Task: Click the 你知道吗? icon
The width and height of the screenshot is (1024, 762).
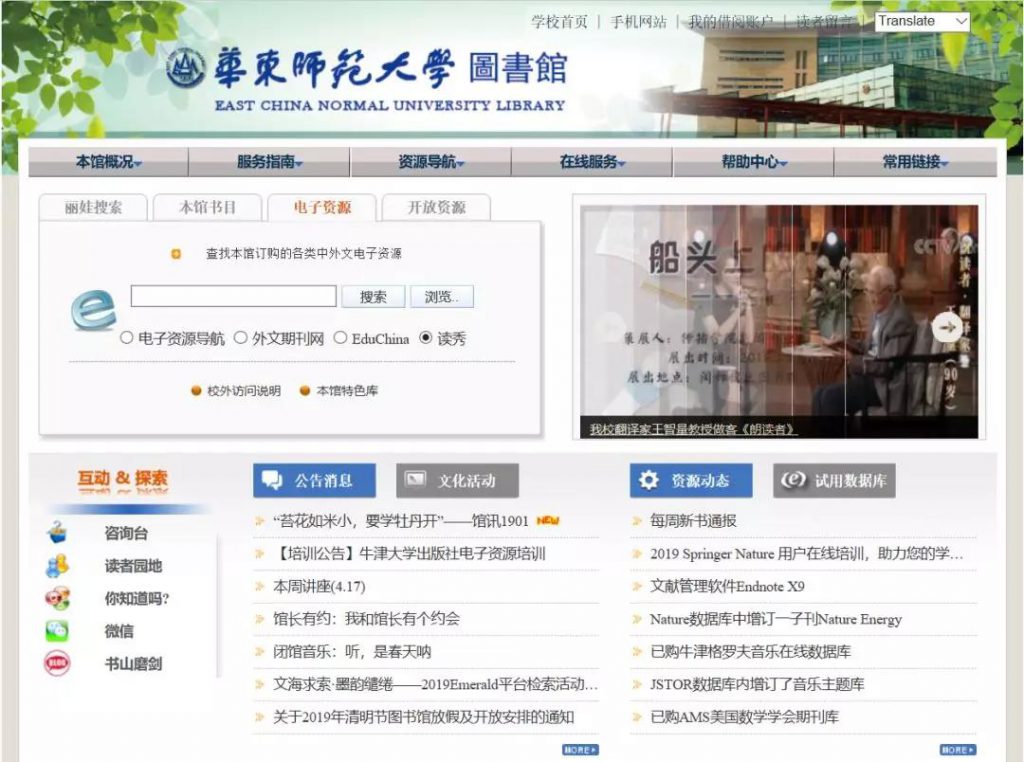Action: coord(57,598)
